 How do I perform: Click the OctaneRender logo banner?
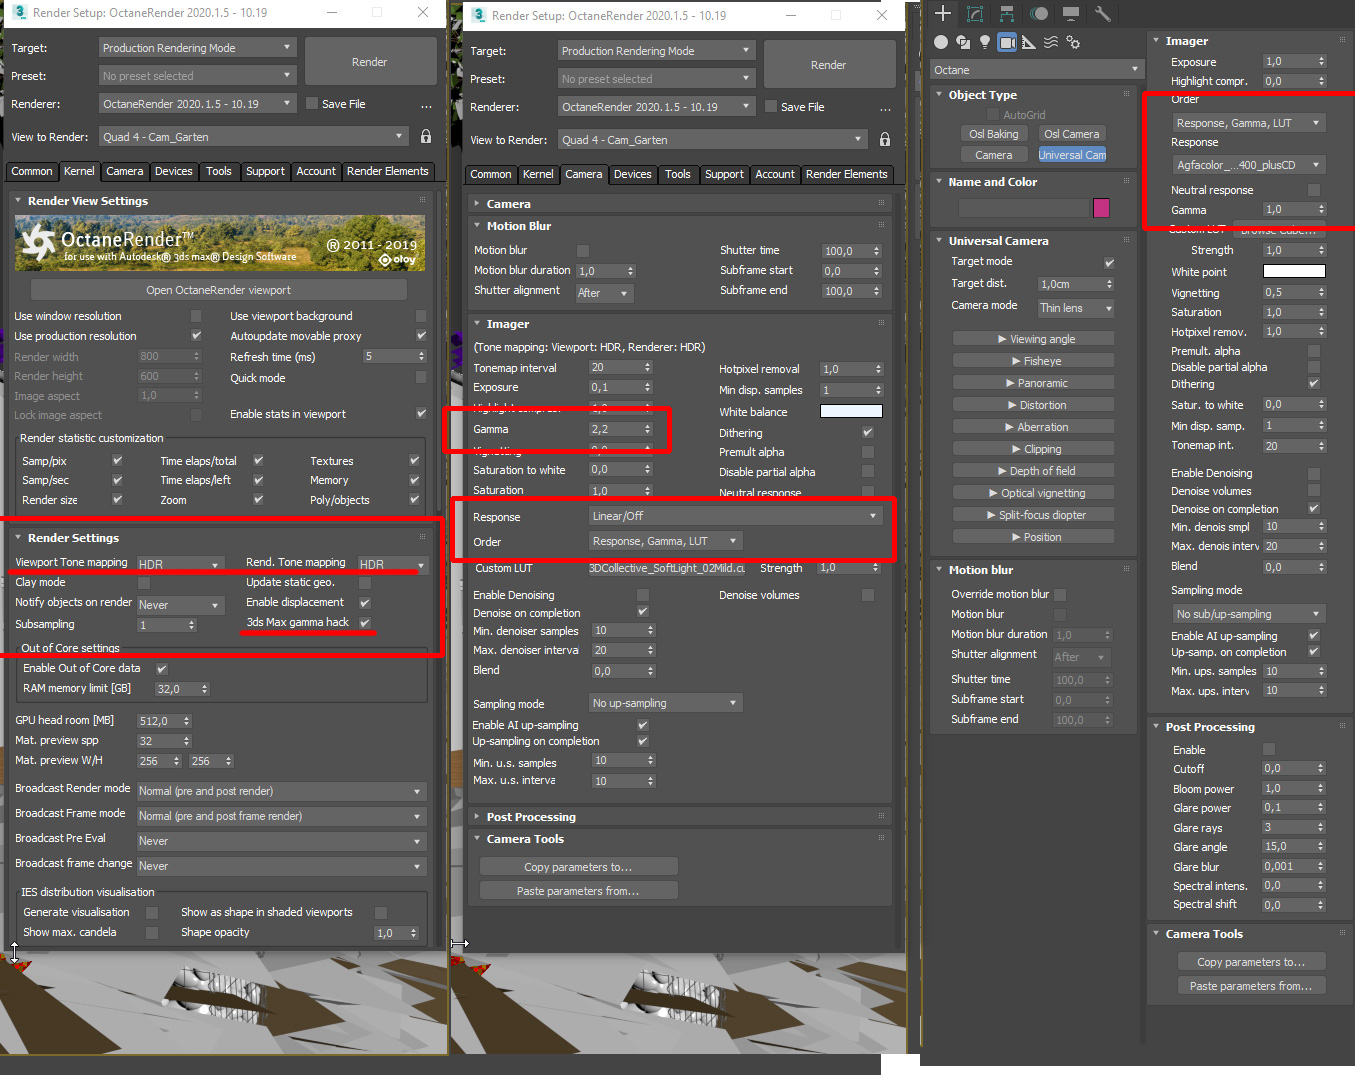pyautogui.click(x=220, y=245)
